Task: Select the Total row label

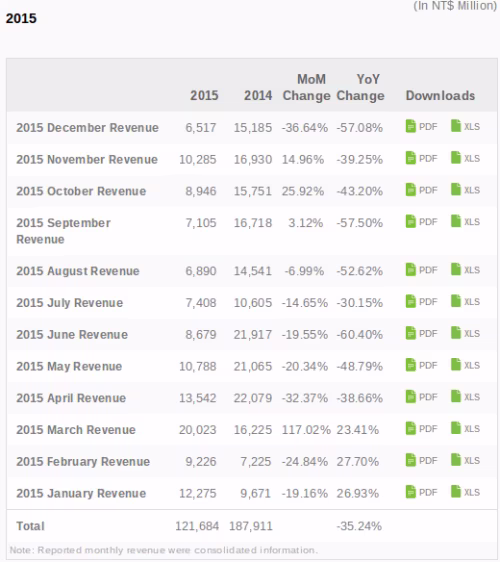Action: (x=30, y=526)
